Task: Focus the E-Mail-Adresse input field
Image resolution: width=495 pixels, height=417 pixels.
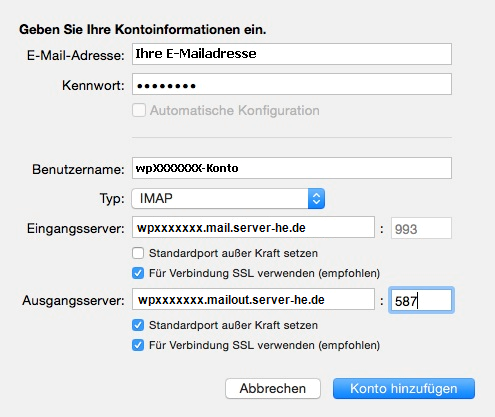Action: (x=292, y=54)
